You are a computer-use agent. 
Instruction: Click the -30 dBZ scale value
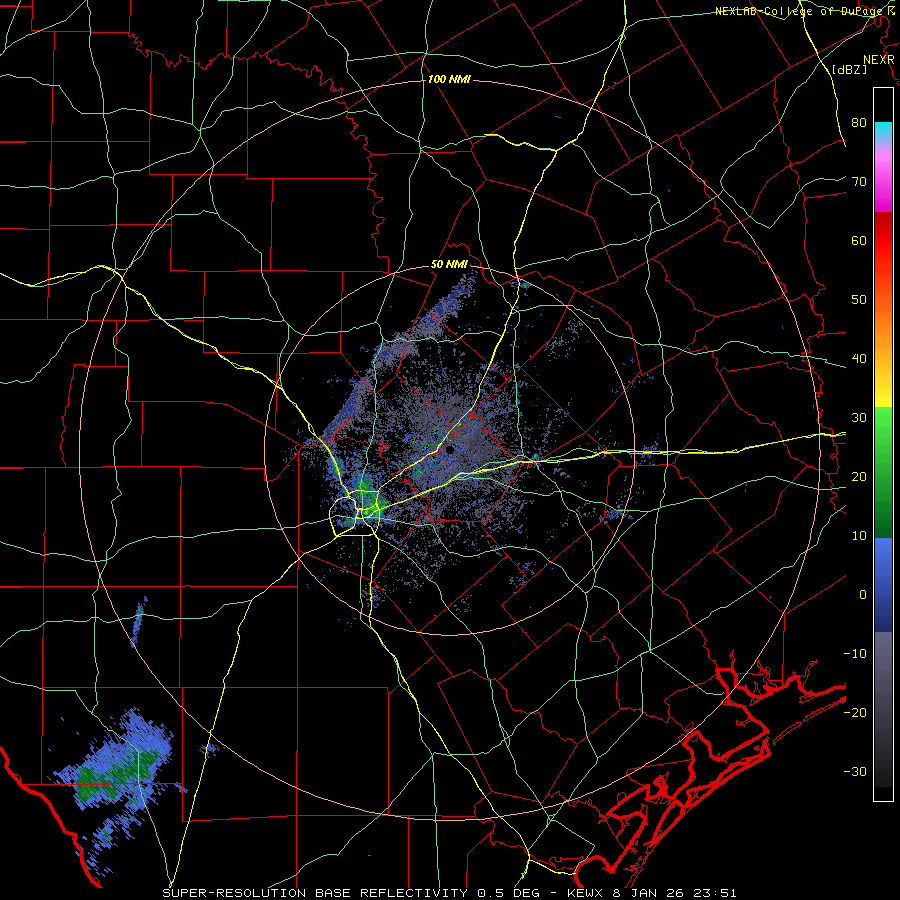coord(855,771)
